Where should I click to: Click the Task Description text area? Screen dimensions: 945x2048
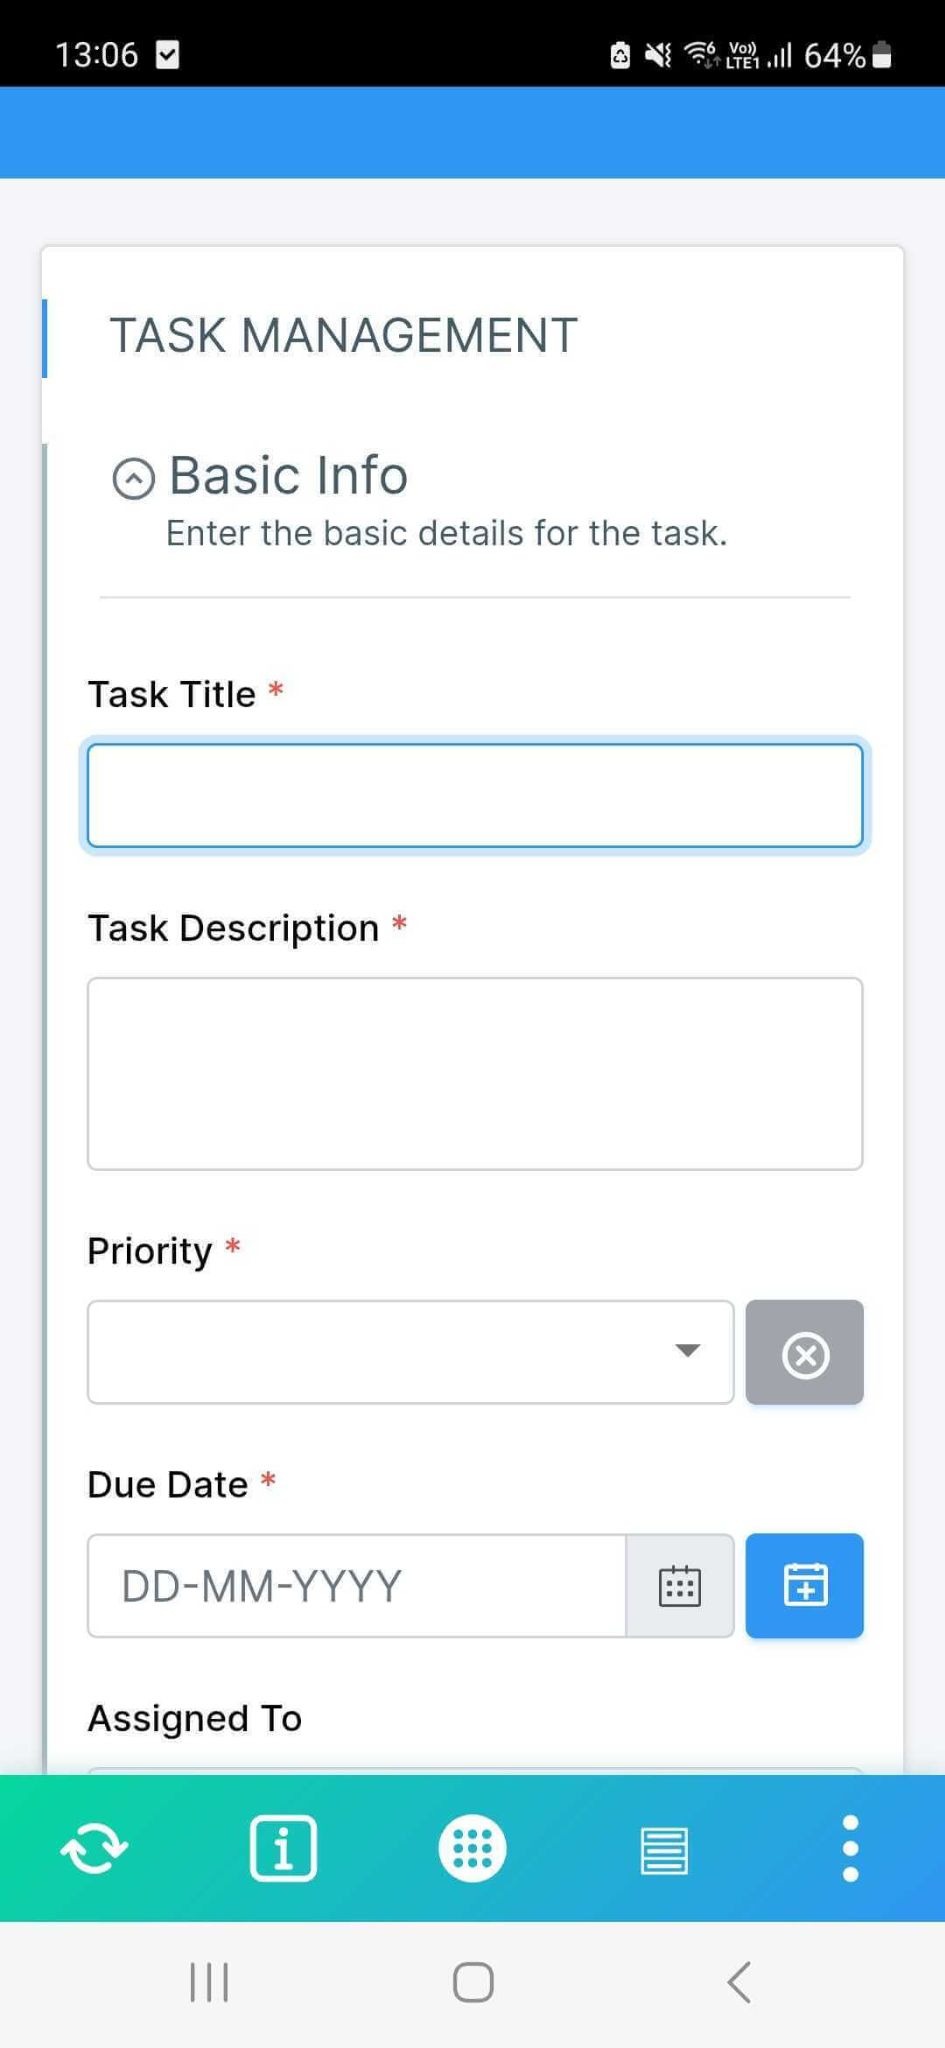coord(473,1073)
